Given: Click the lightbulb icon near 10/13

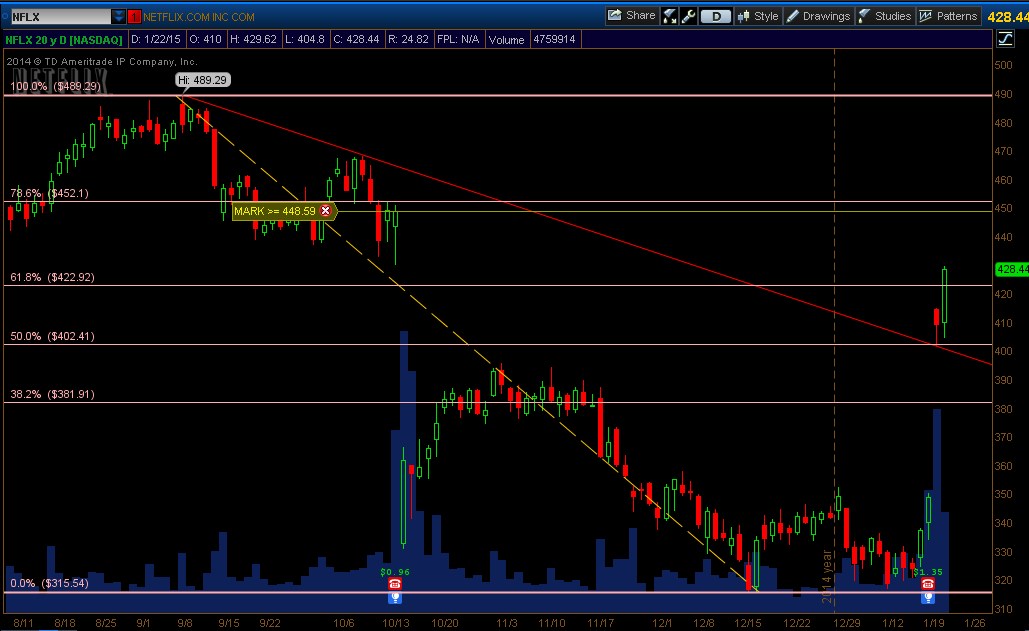Looking at the screenshot, I should 394,598.
